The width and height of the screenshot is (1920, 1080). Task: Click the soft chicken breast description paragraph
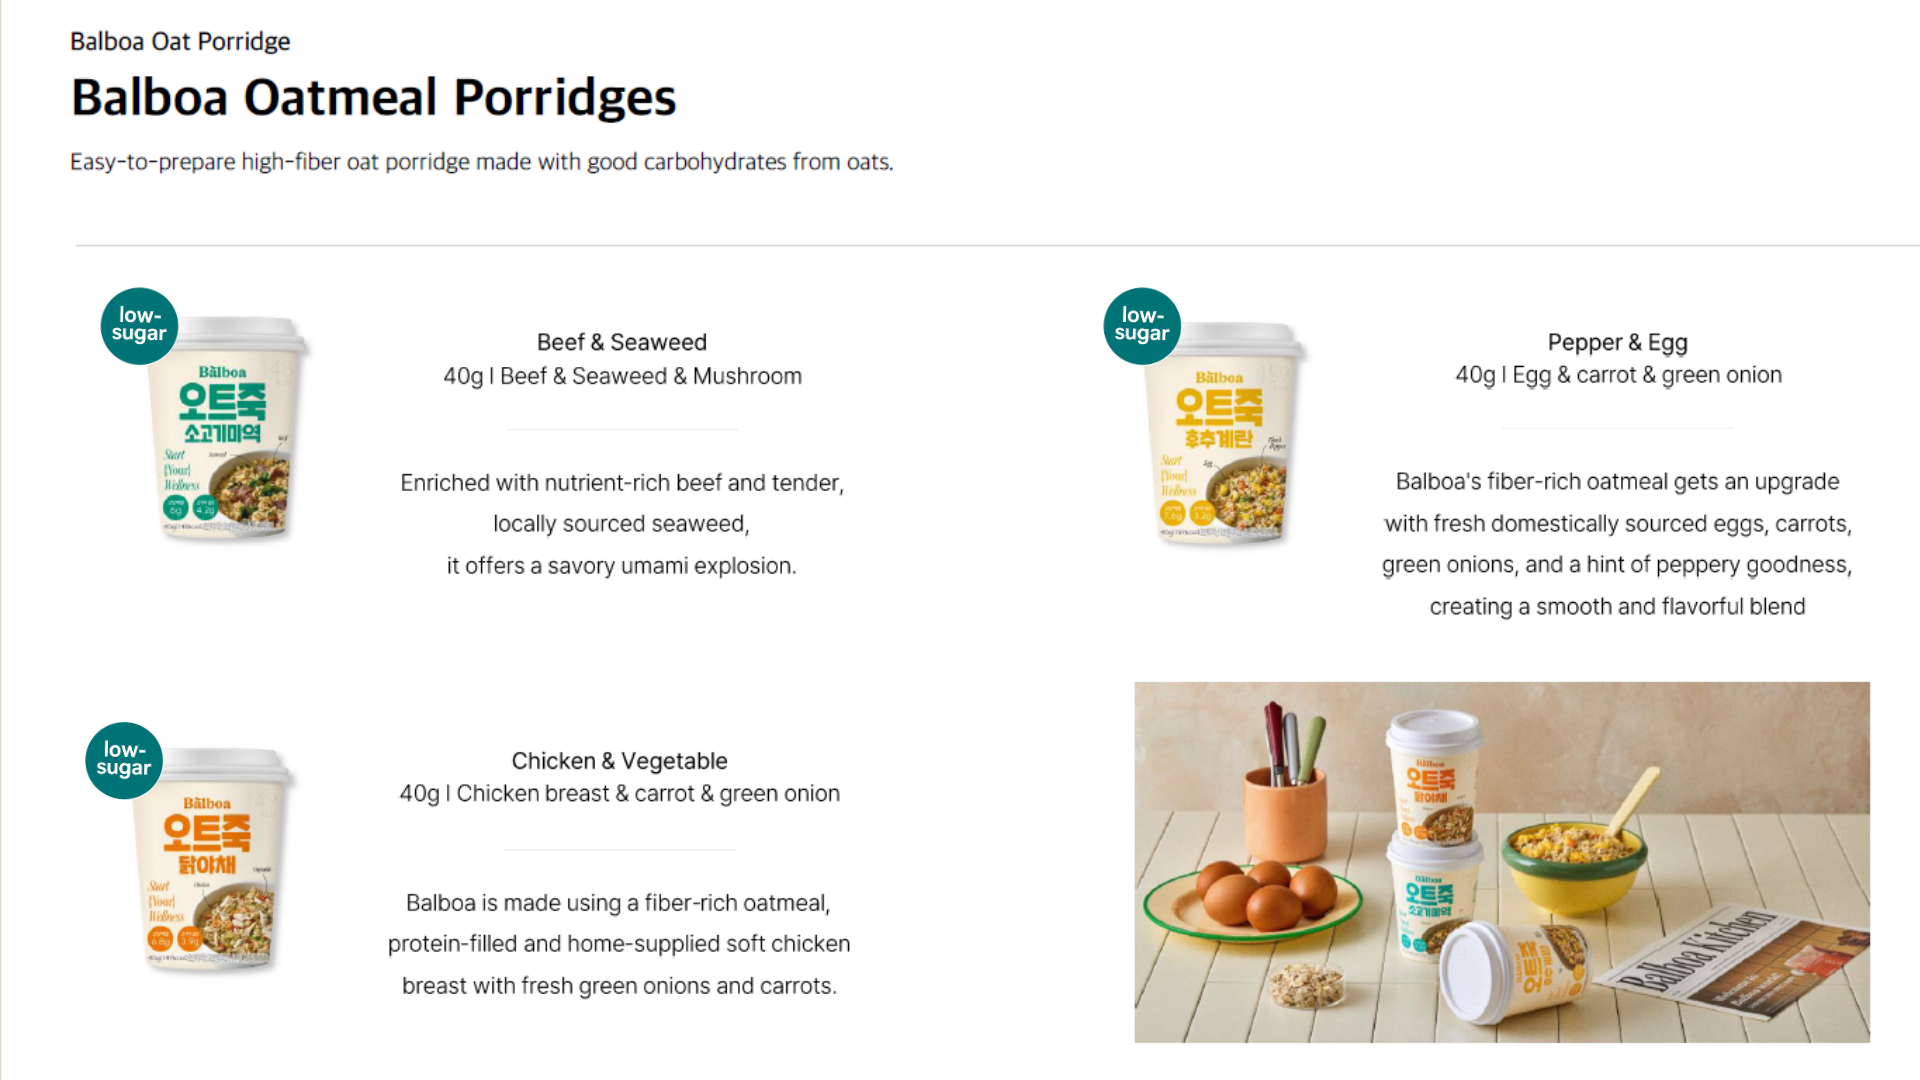click(619, 944)
